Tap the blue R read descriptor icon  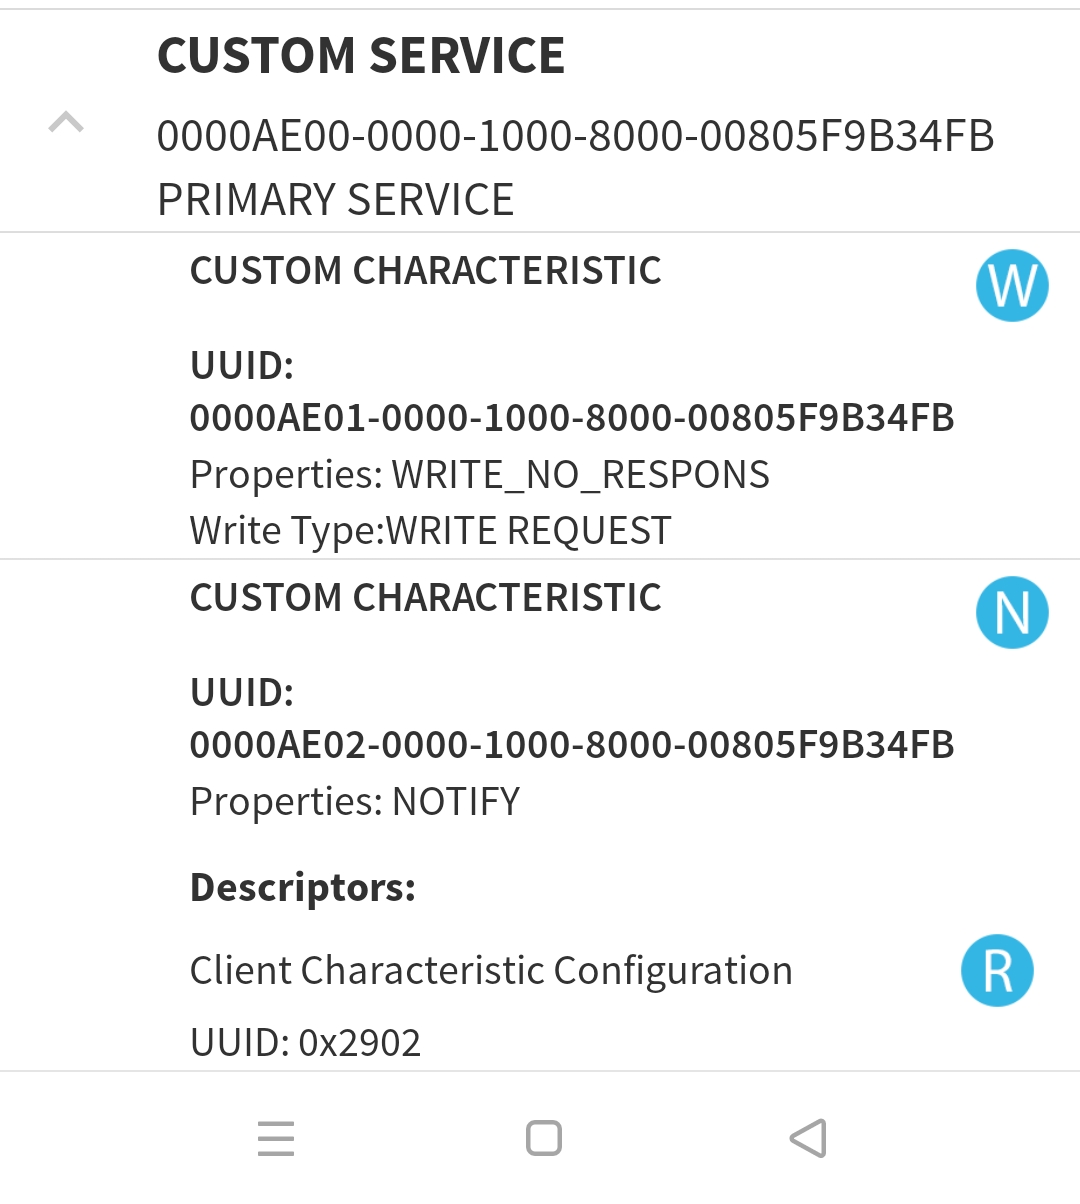coord(997,970)
